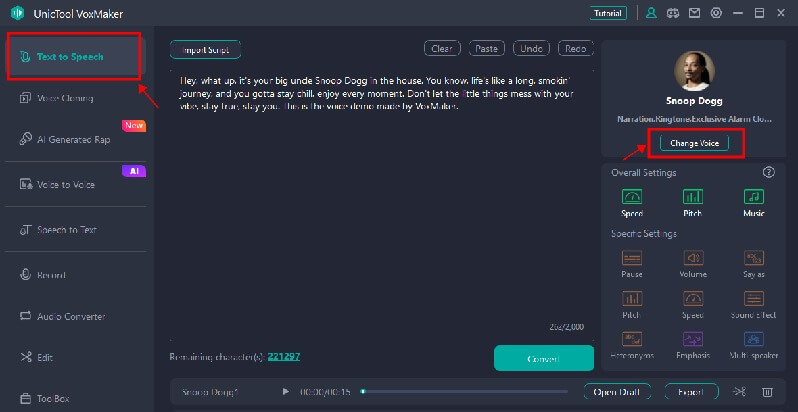Viewport: 798px width, 412px height.
Task: Insert a Pause
Action: tap(632, 264)
